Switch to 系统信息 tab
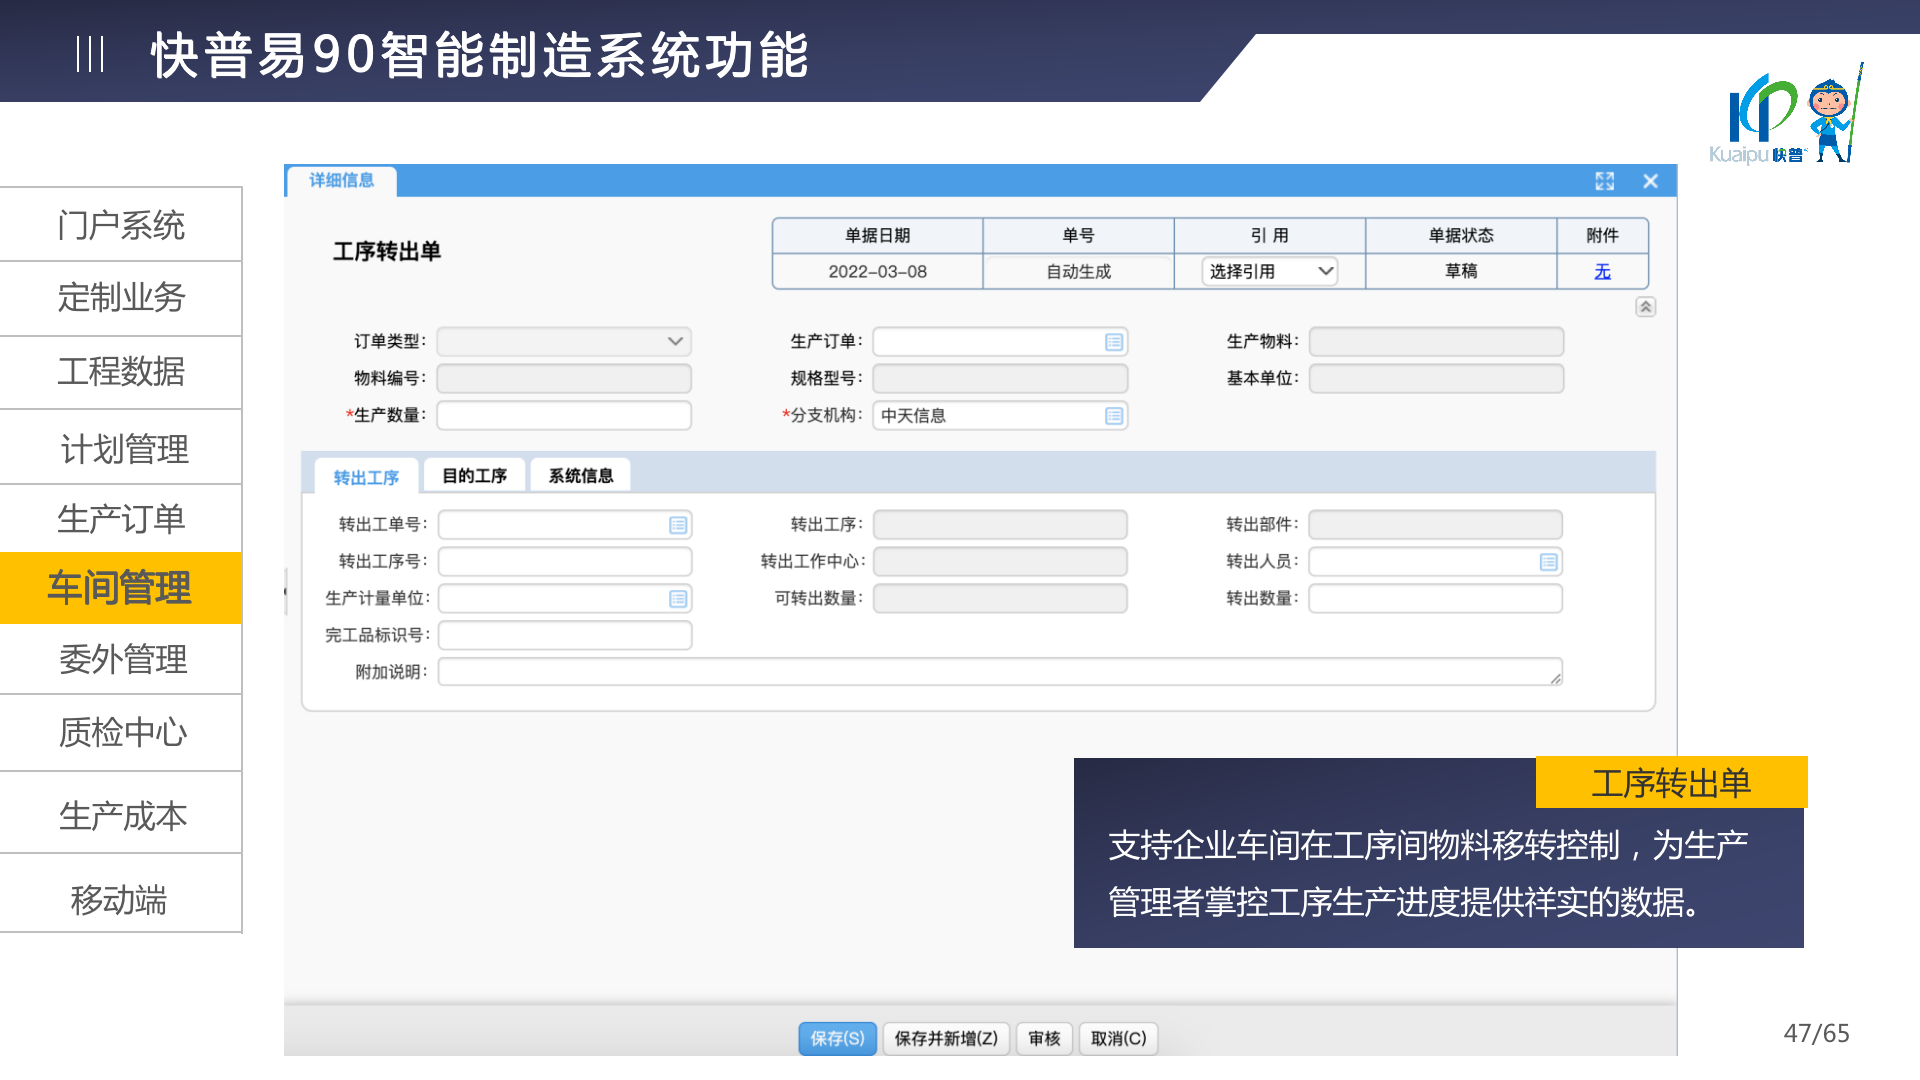 580,476
